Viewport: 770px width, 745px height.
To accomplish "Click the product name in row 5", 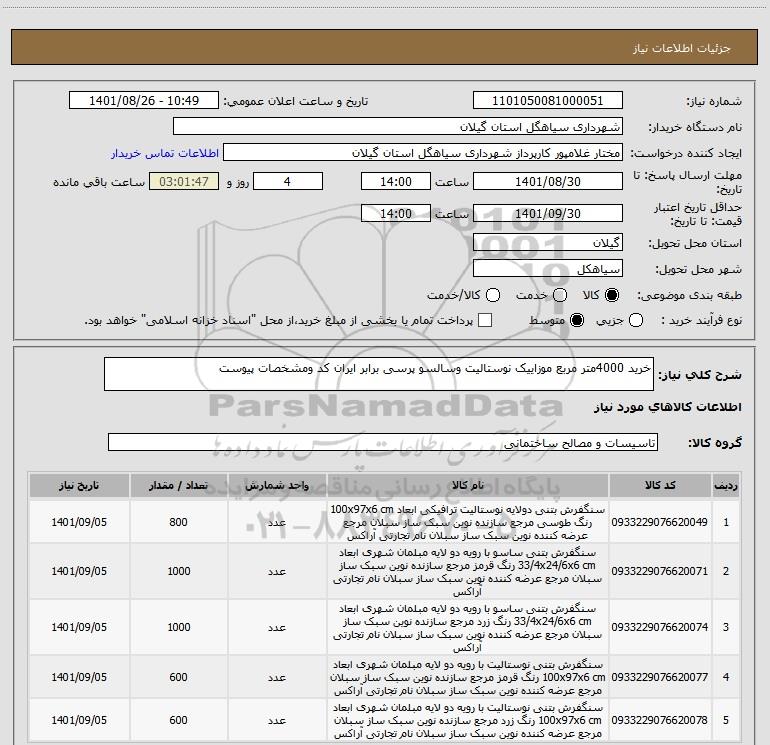I will pyautogui.click(x=468, y=720).
